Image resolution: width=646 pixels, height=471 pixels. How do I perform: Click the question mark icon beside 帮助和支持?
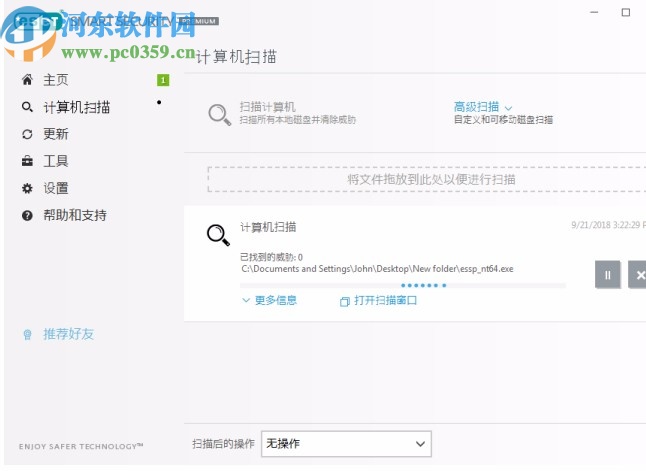[27, 215]
